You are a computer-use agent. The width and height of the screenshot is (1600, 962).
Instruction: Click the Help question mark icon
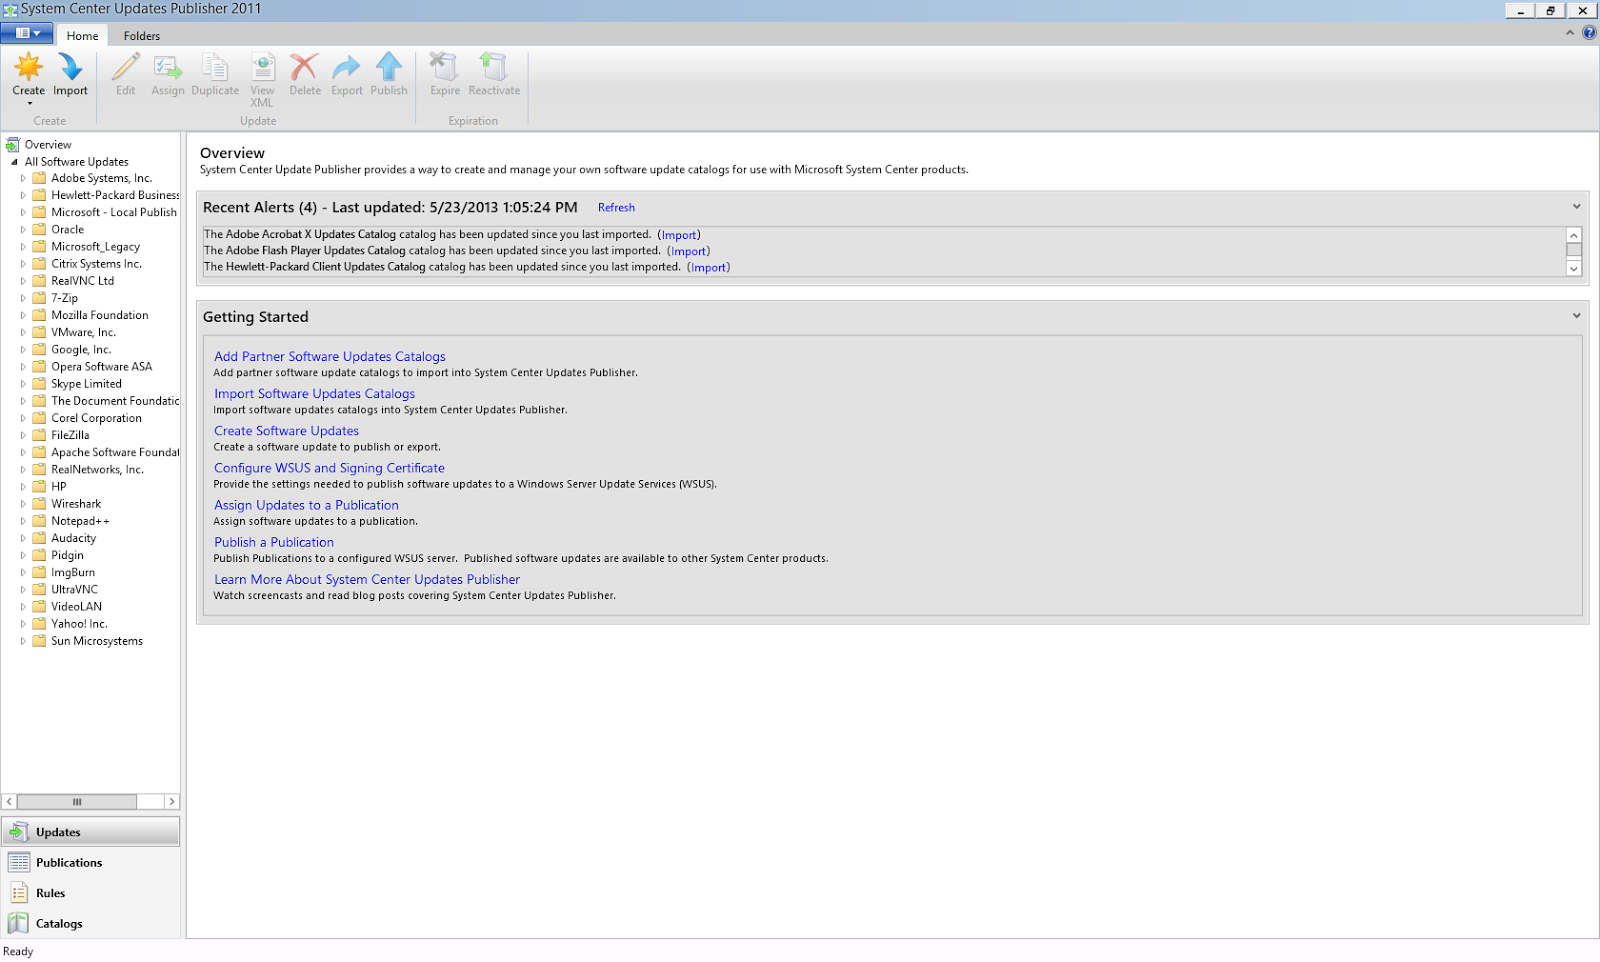coord(1590,31)
